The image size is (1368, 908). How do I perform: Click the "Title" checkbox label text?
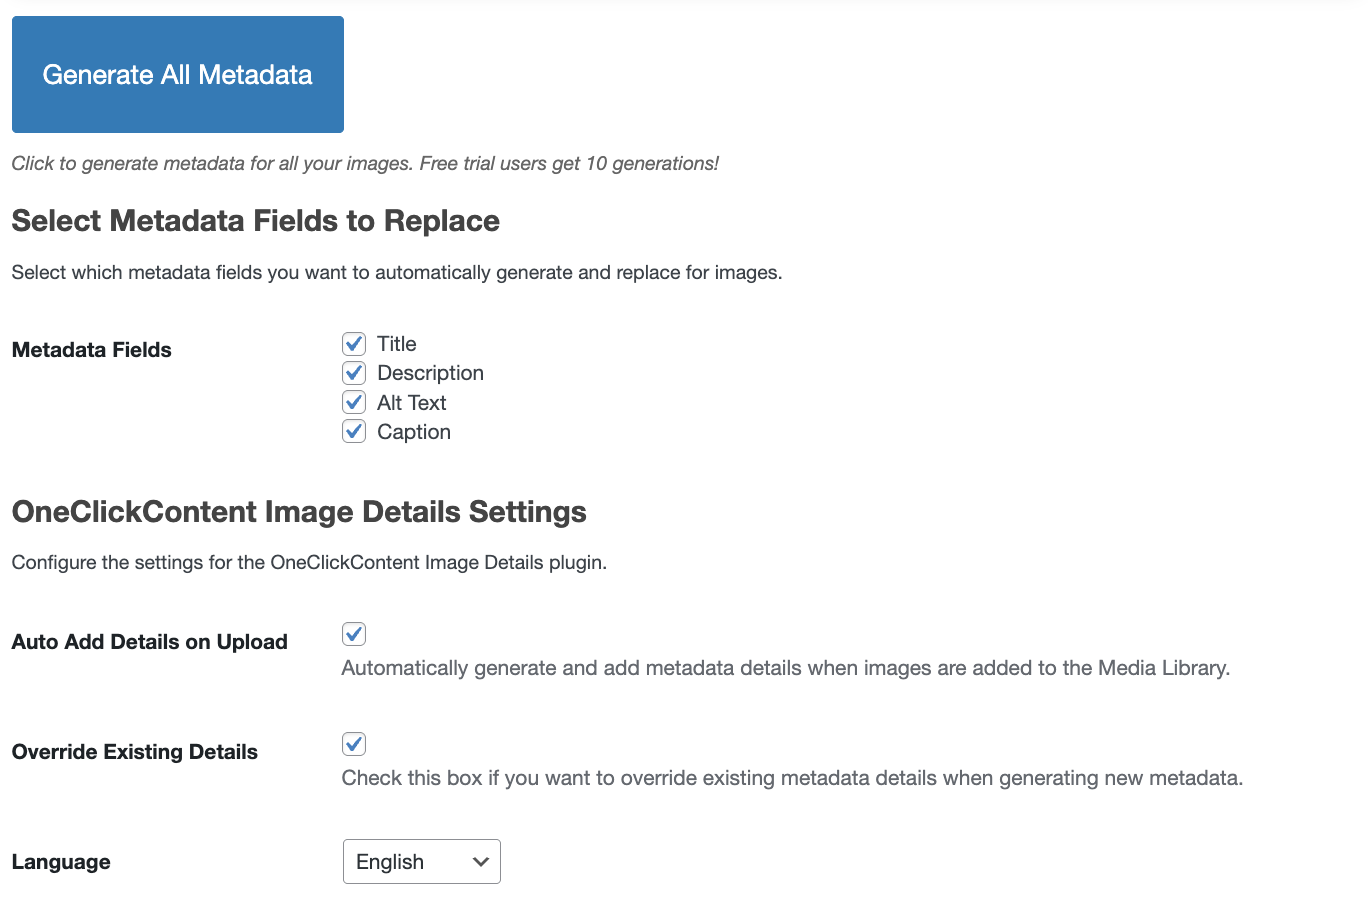point(397,344)
